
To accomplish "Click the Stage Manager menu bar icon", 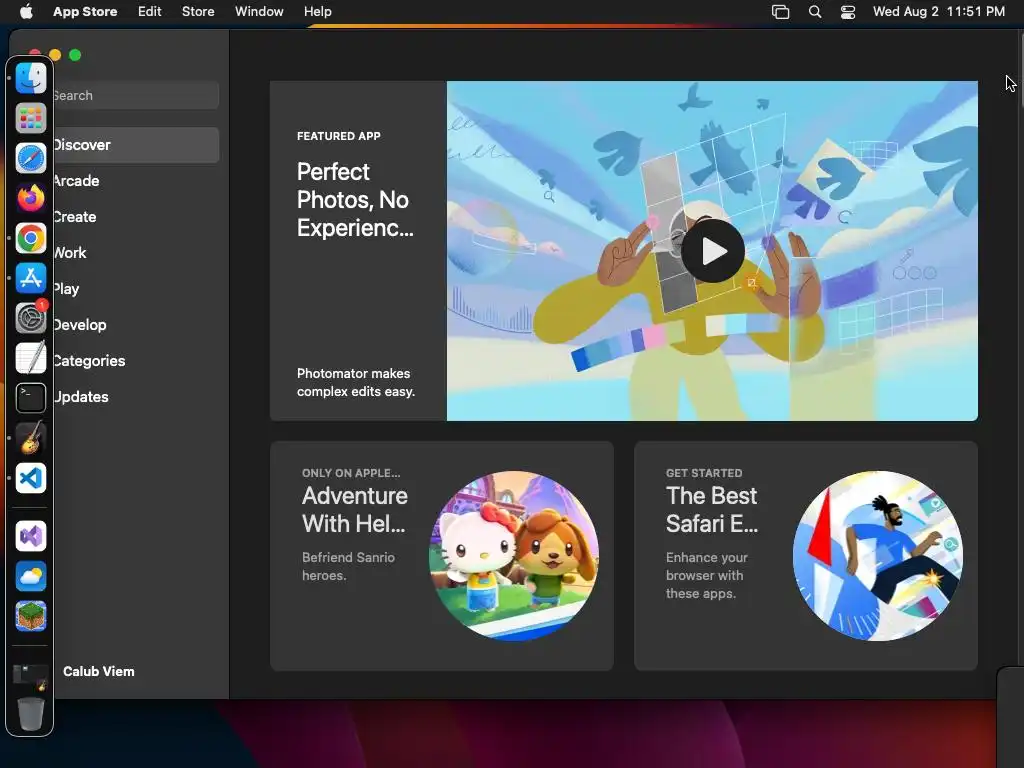I will tap(780, 12).
